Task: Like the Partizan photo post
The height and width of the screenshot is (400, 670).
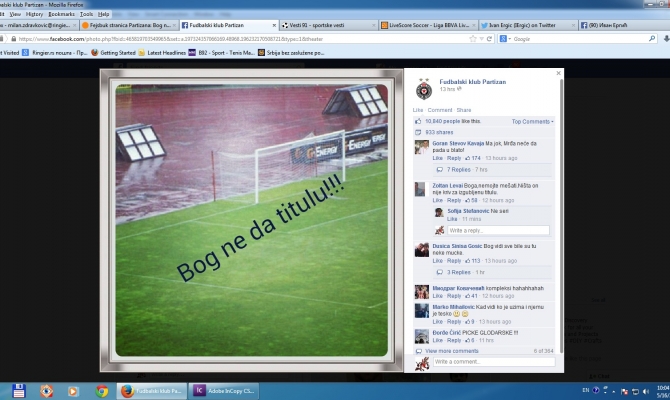Action: (418, 109)
